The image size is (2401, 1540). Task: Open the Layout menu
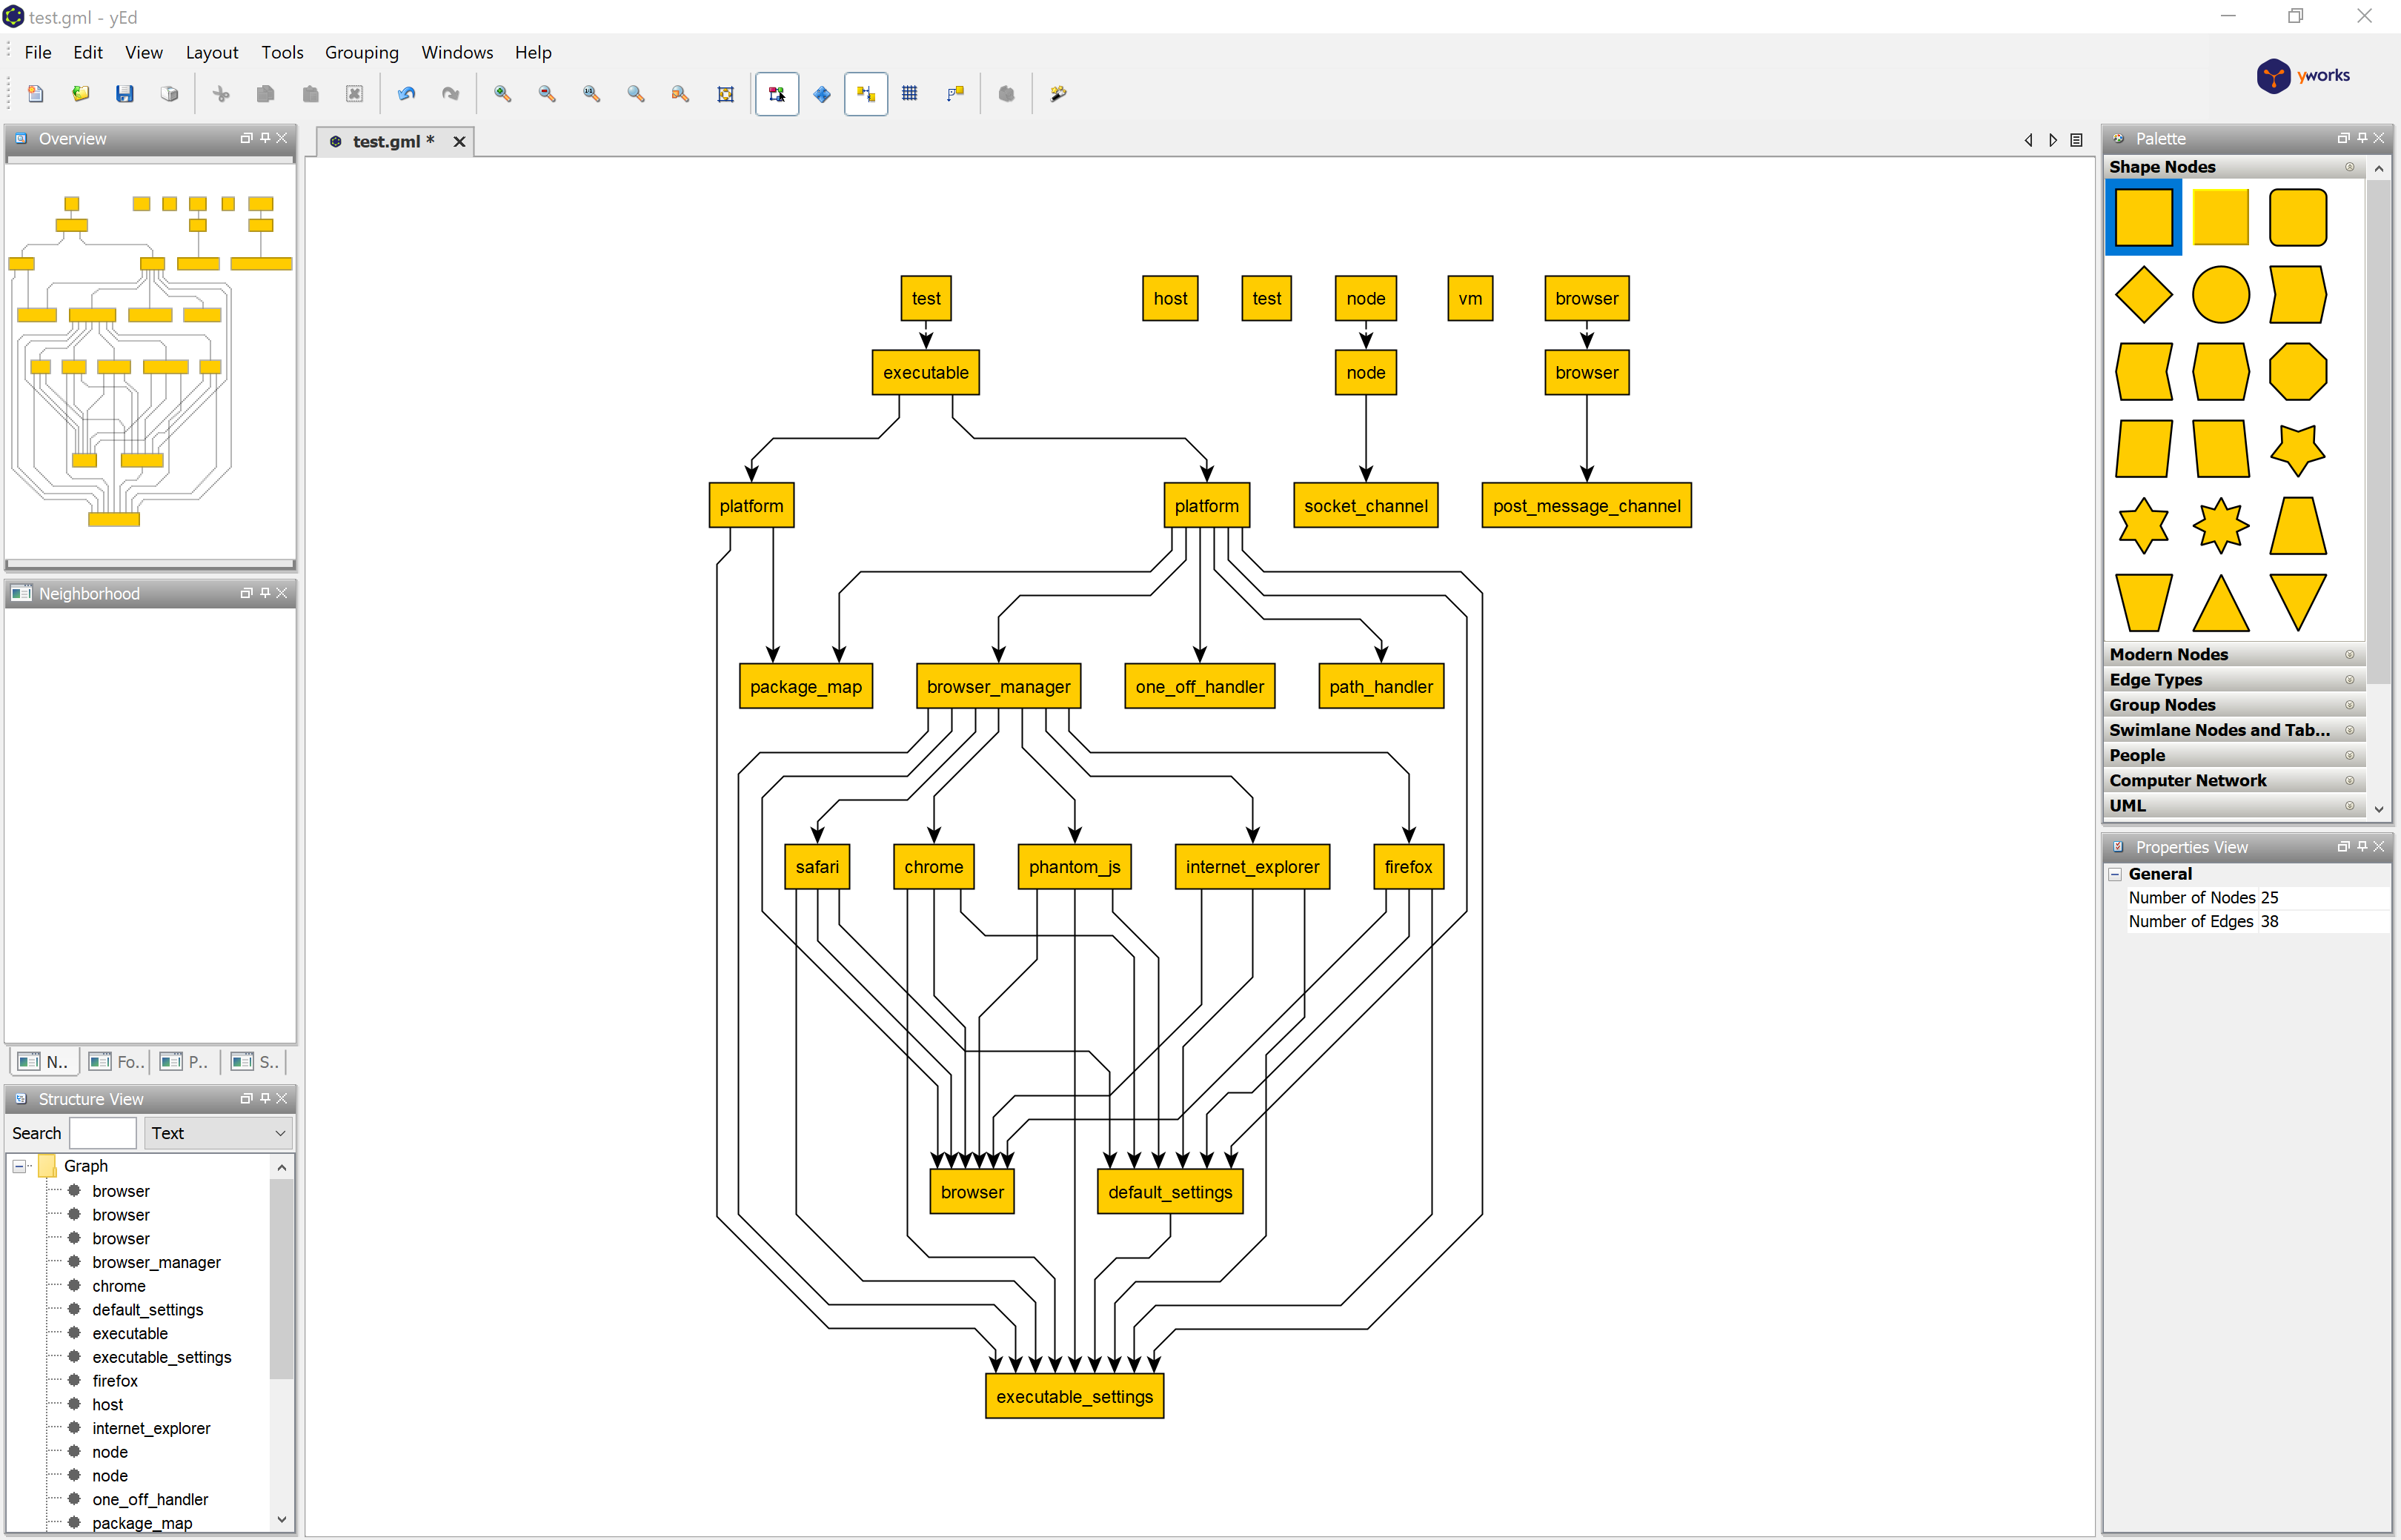(x=212, y=52)
